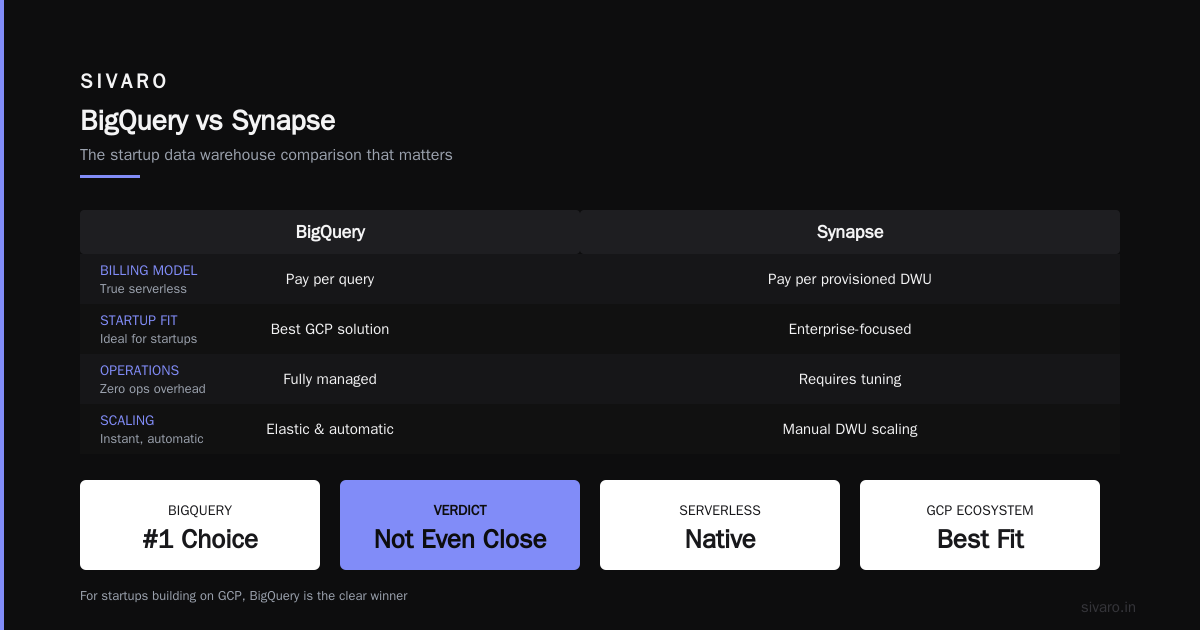Click the subtitle about startup data warehouse comparison
The image size is (1200, 630).
point(266,155)
